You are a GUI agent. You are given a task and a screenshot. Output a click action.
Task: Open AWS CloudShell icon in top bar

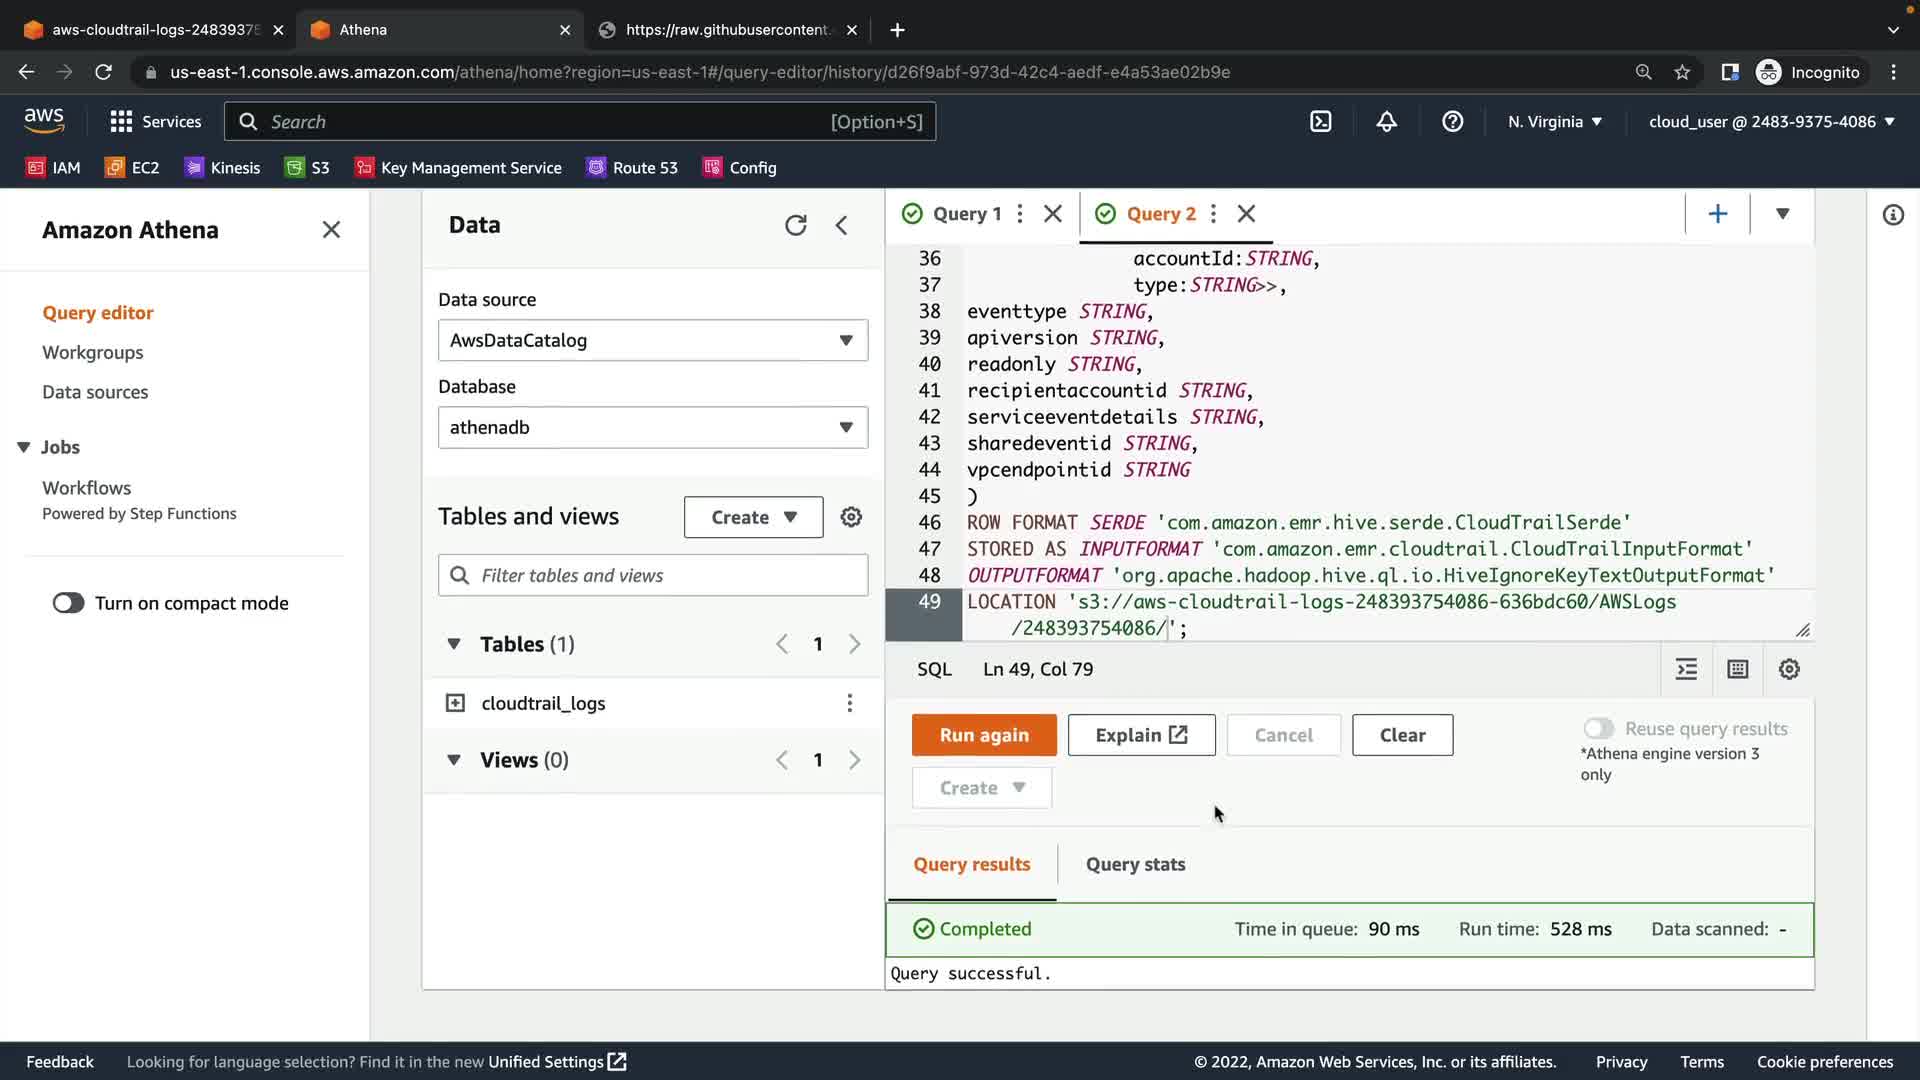tap(1320, 122)
